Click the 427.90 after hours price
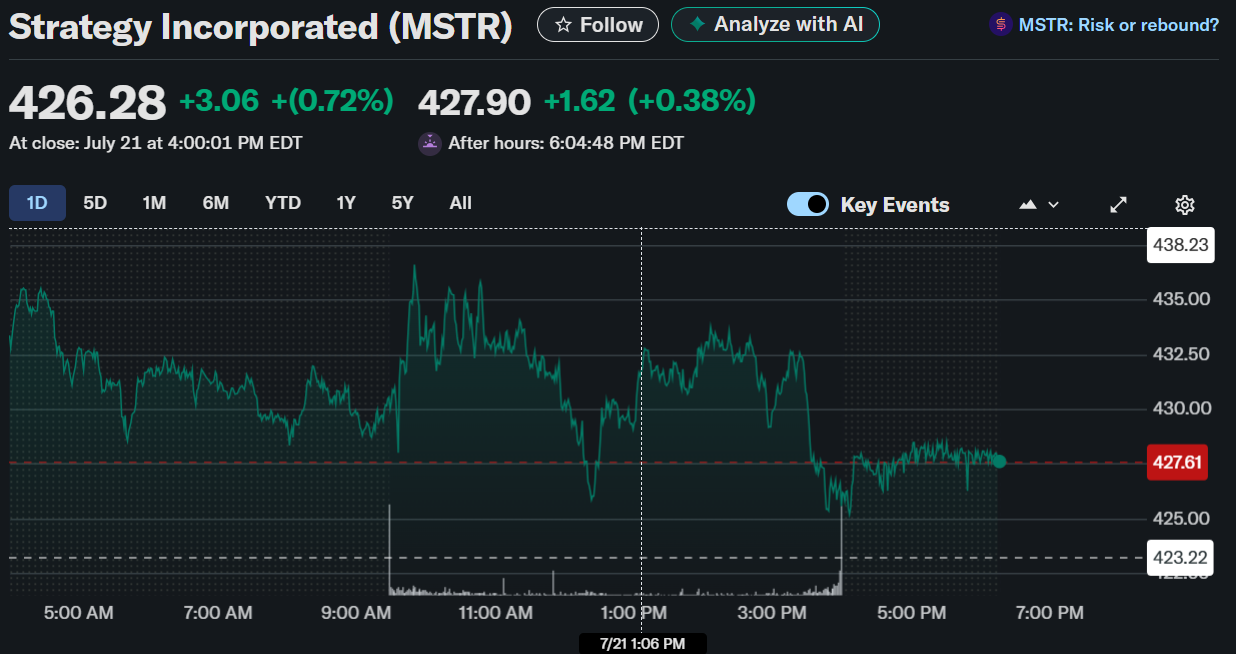Screen dimensions: 1236x654 pos(474,101)
